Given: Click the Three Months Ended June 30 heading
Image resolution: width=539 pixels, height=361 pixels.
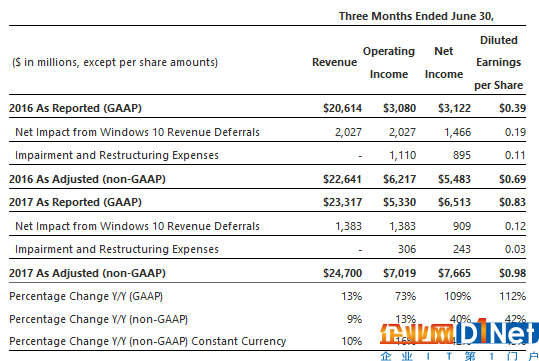Looking at the screenshot, I should coord(416,16).
